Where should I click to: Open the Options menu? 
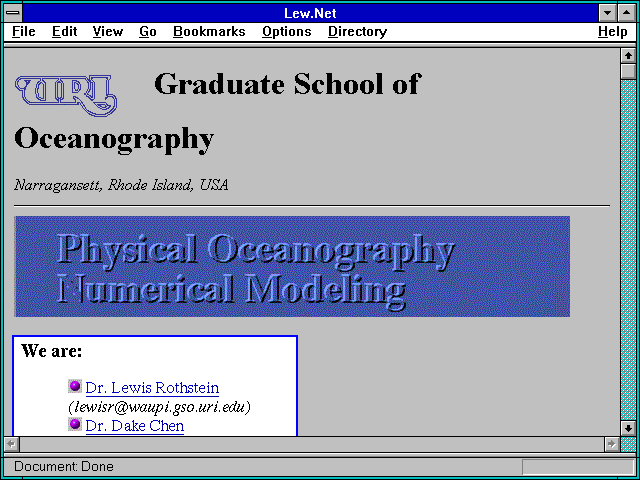point(287,31)
